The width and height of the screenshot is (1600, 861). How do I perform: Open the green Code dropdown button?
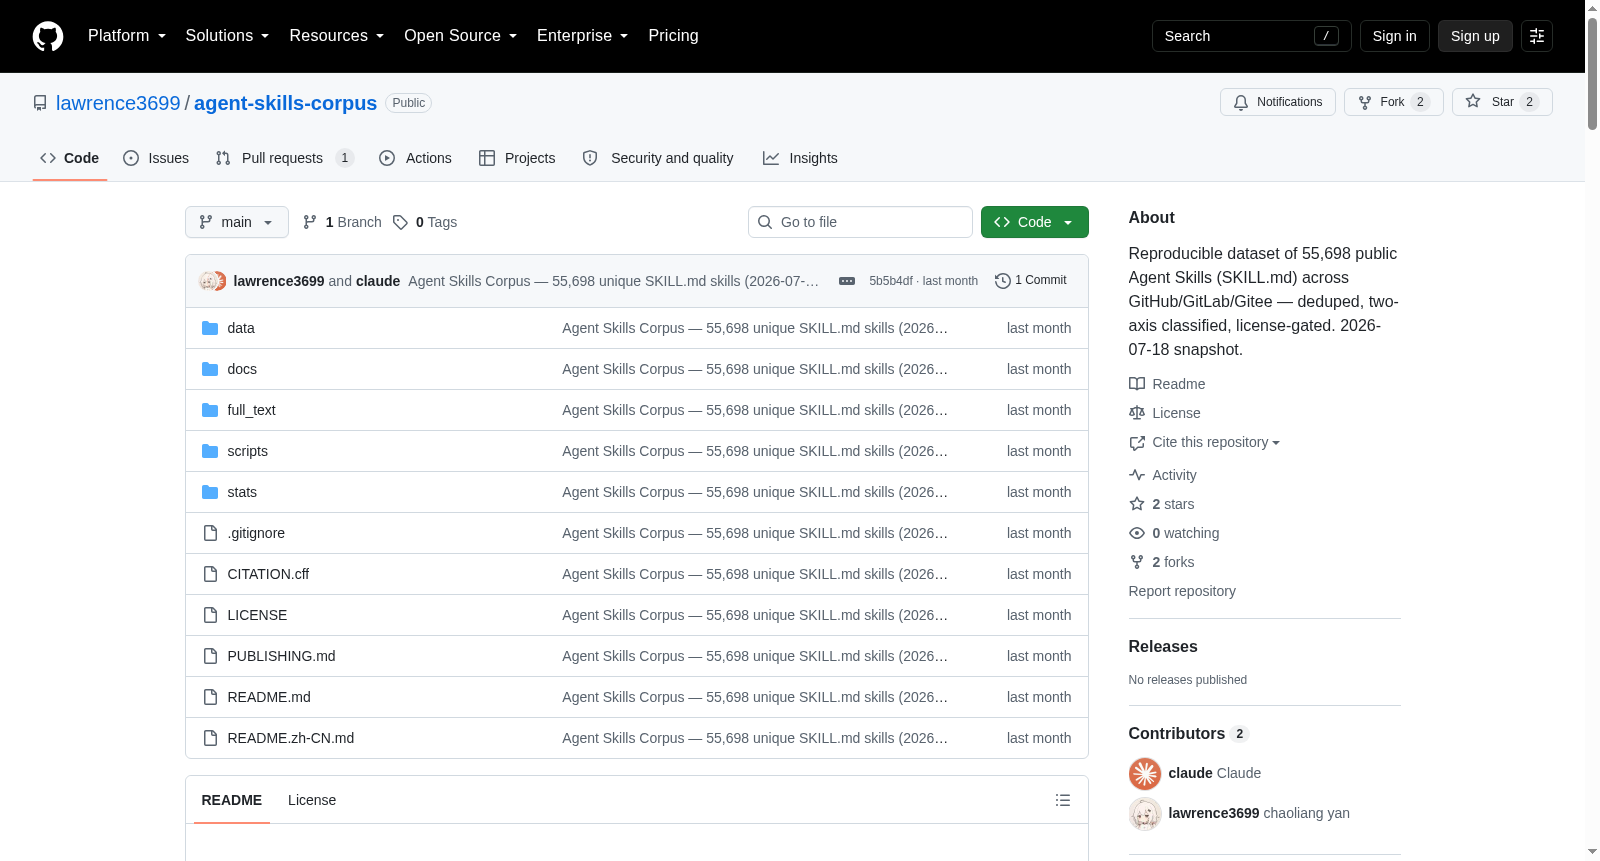(x=1035, y=222)
